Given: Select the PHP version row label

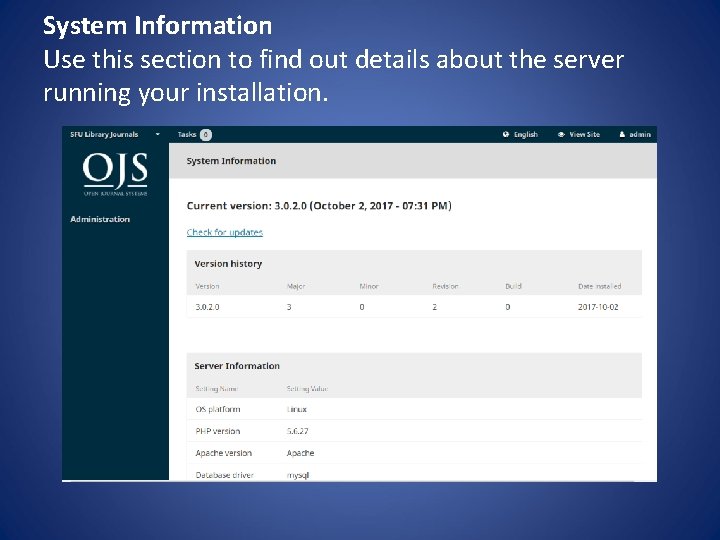Looking at the screenshot, I should [218, 431].
